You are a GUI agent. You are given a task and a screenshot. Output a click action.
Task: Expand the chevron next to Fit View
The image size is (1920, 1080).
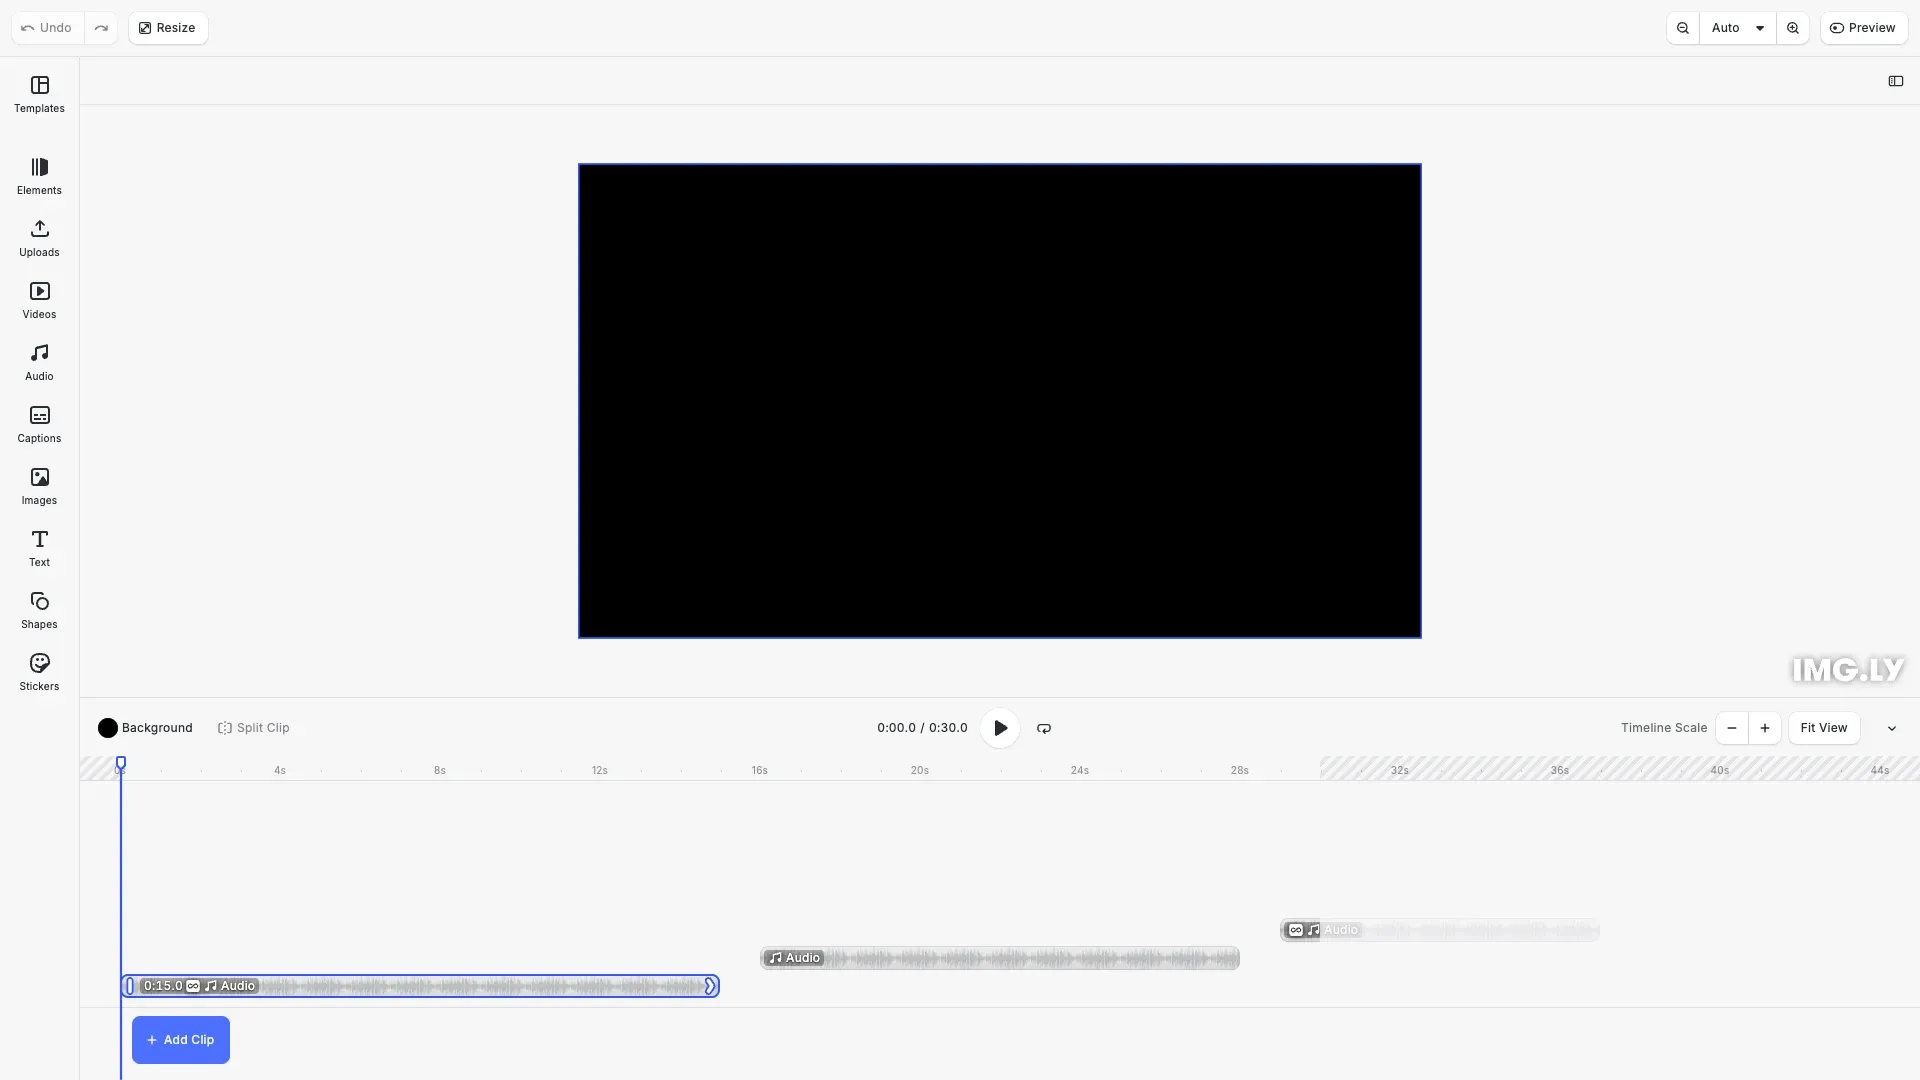coord(1891,727)
